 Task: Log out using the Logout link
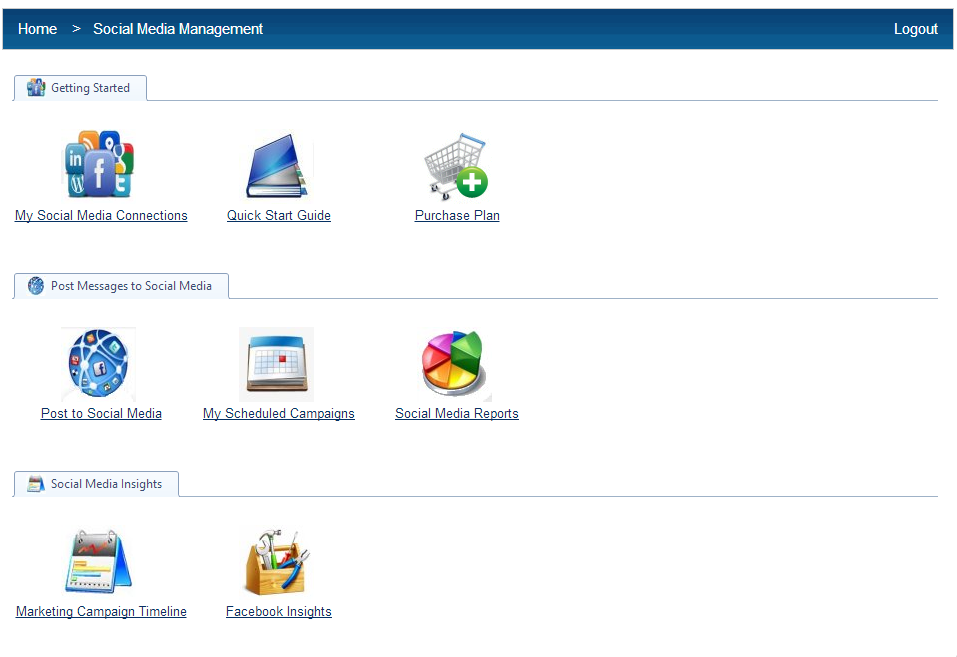click(915, 29)
